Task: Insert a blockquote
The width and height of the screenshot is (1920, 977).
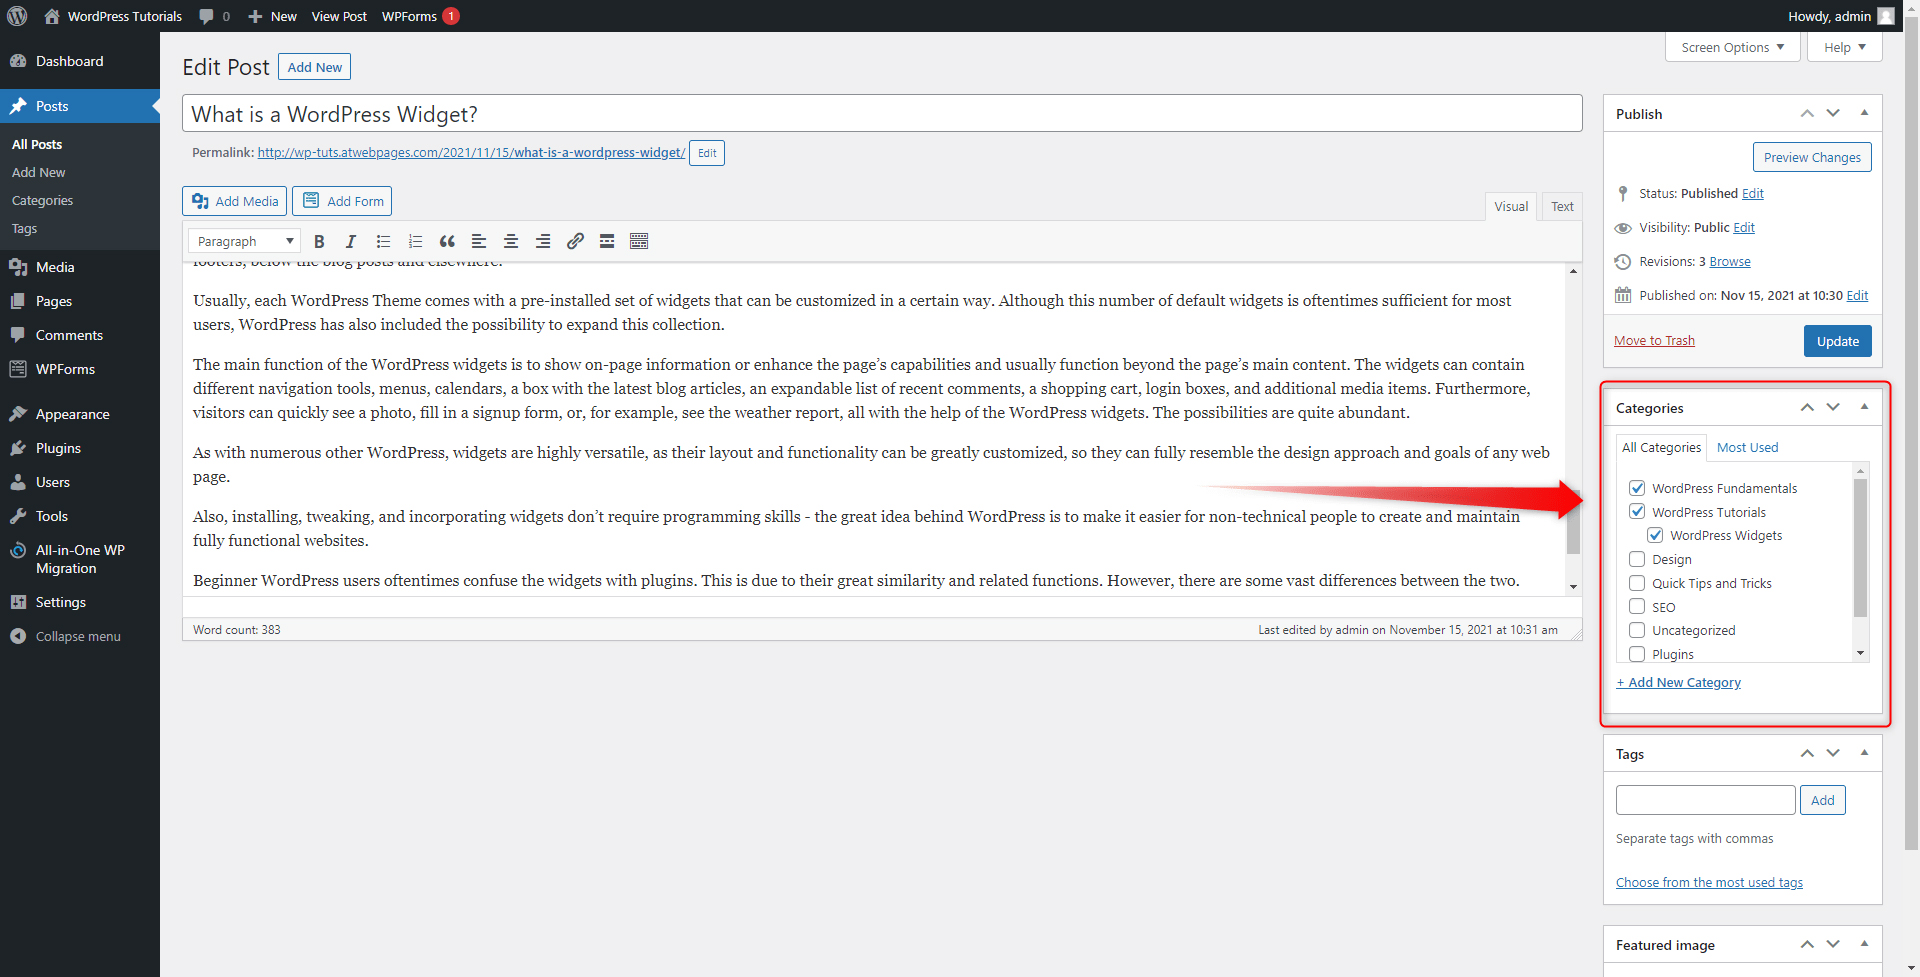Action: 447,241
